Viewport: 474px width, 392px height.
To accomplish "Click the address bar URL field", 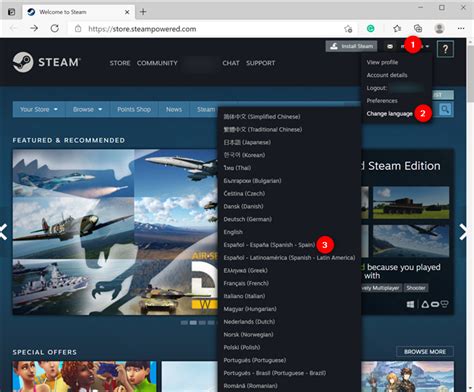I will (210, 29).
